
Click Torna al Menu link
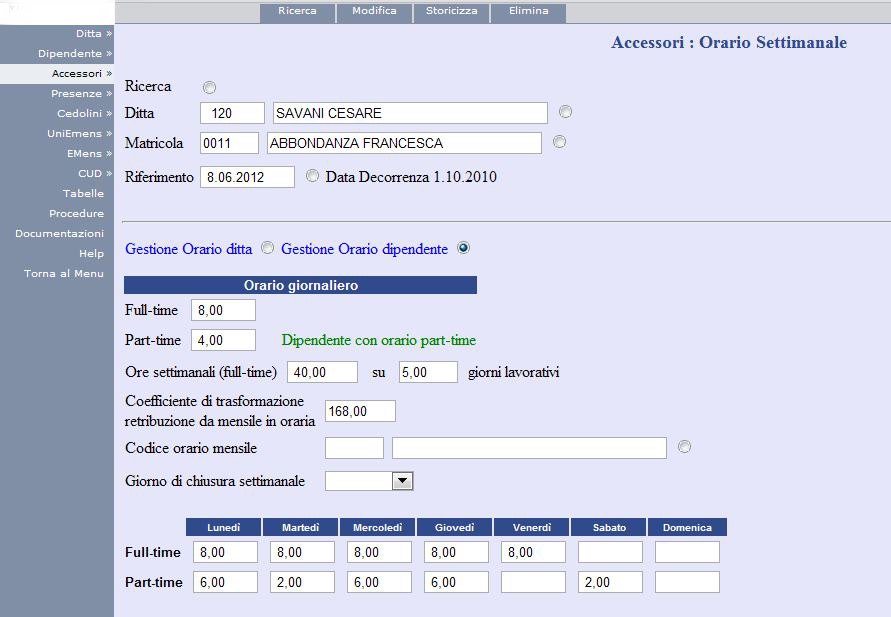coord(64,273)
